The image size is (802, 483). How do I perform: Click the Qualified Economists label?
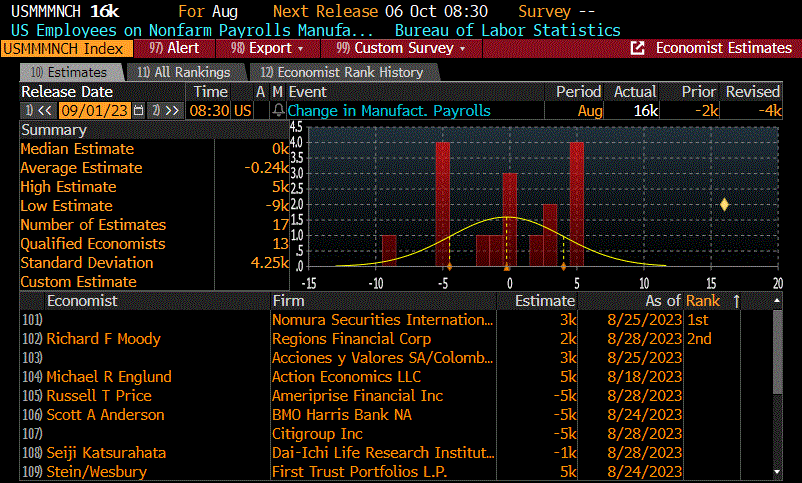coord(93,244)
